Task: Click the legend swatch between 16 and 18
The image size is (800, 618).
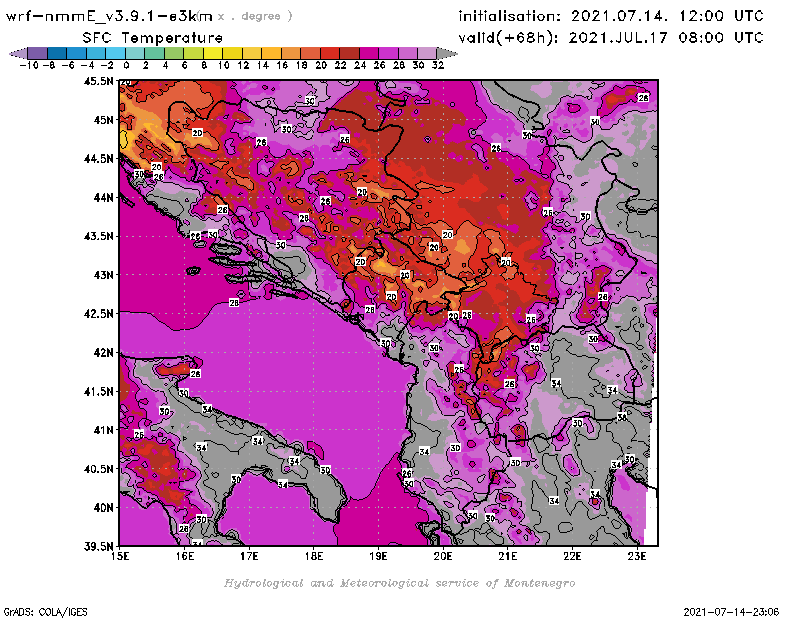Action: [x=291, y=53]
